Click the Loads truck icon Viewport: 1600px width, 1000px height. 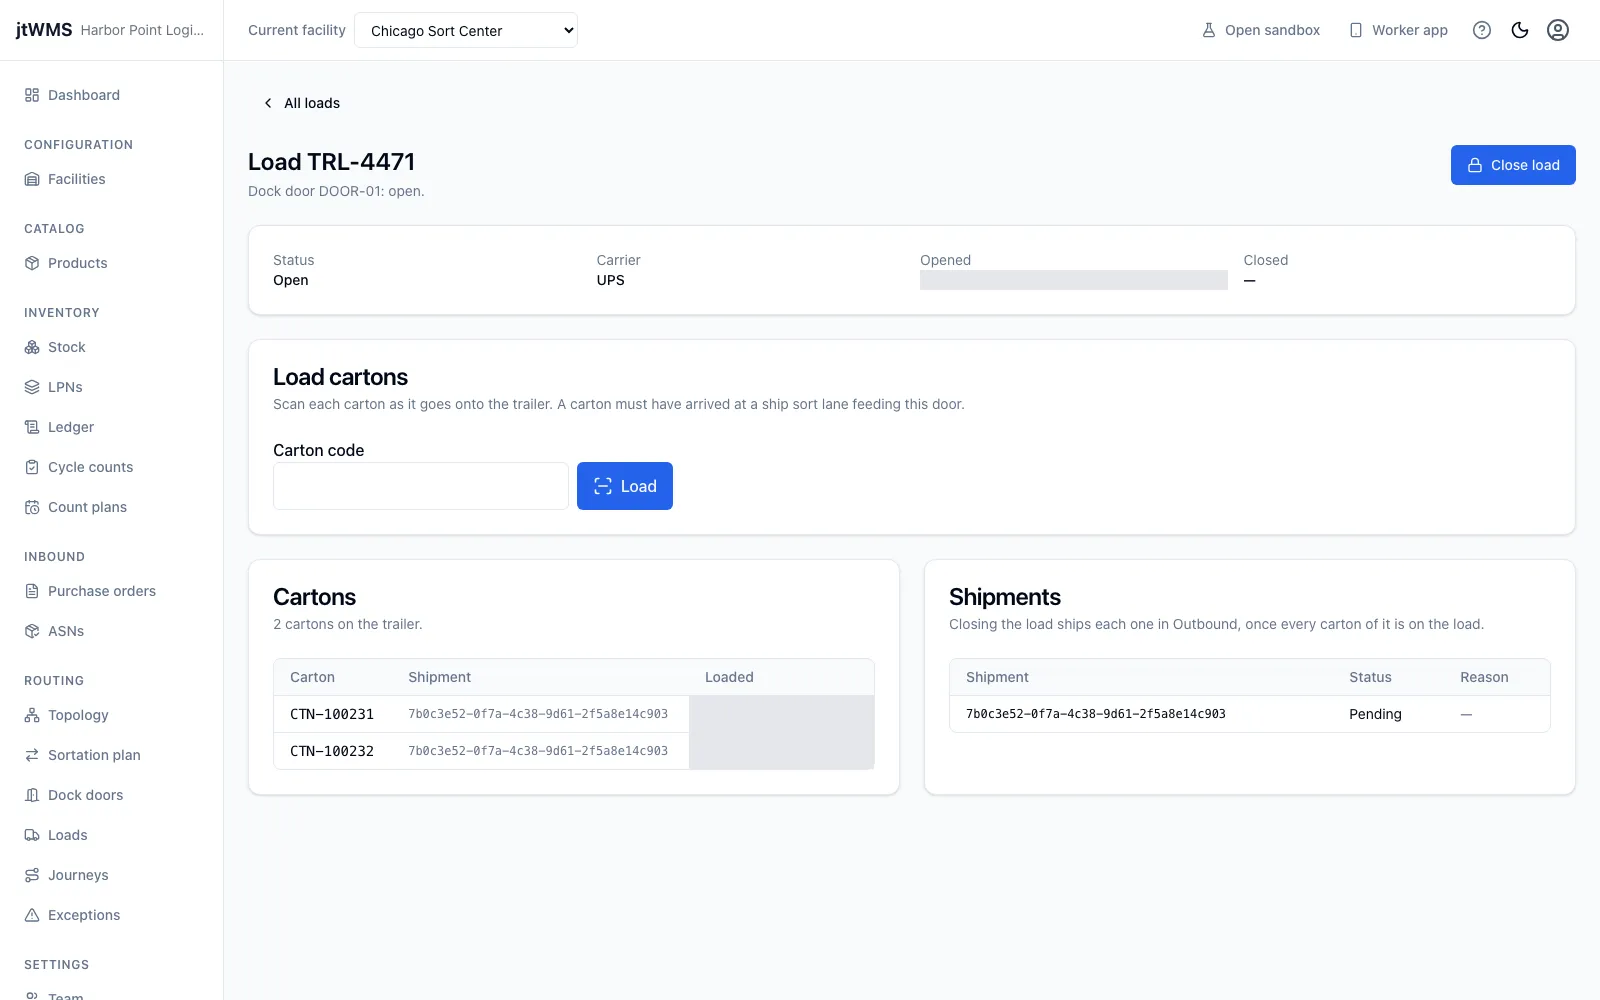[x=32, y=835]
